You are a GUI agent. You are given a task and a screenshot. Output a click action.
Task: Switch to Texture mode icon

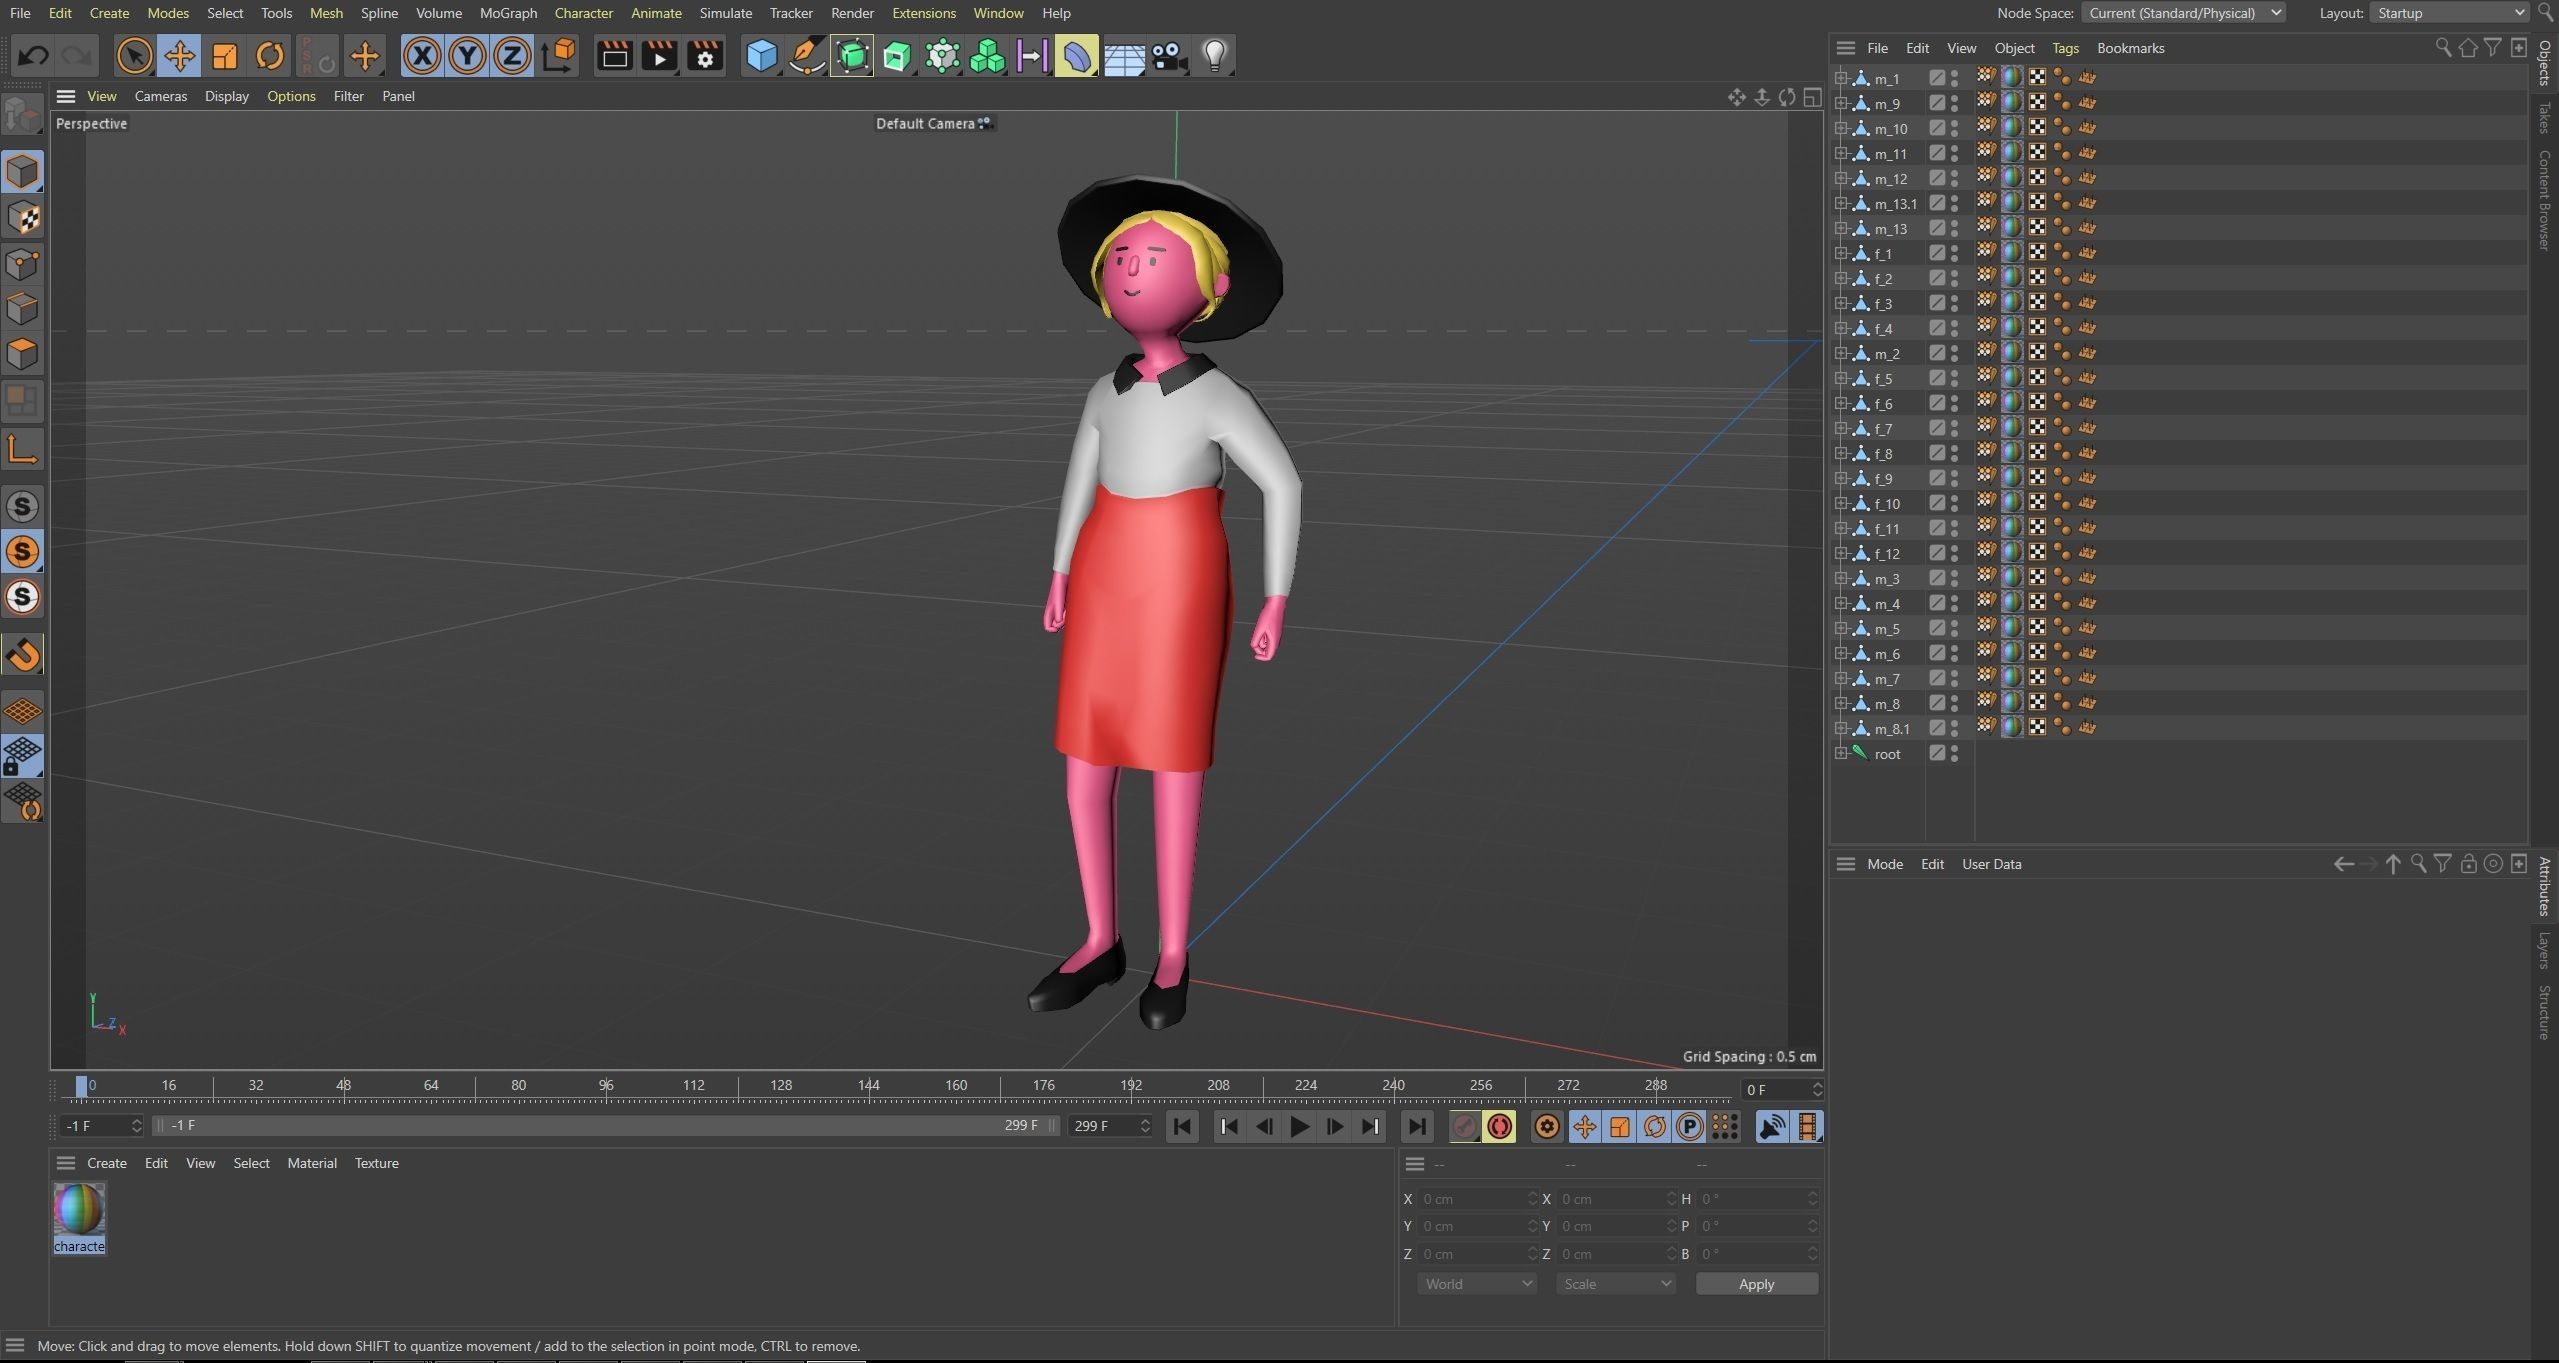23,218
